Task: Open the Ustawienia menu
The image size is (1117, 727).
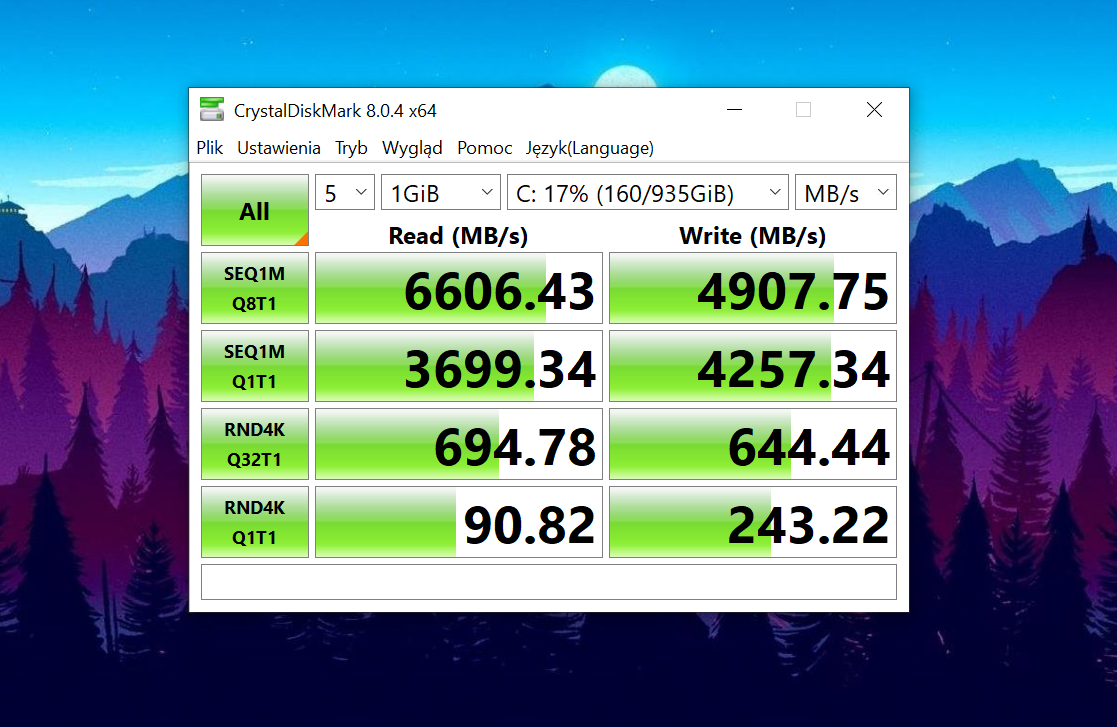Action: tap(279, 147)
